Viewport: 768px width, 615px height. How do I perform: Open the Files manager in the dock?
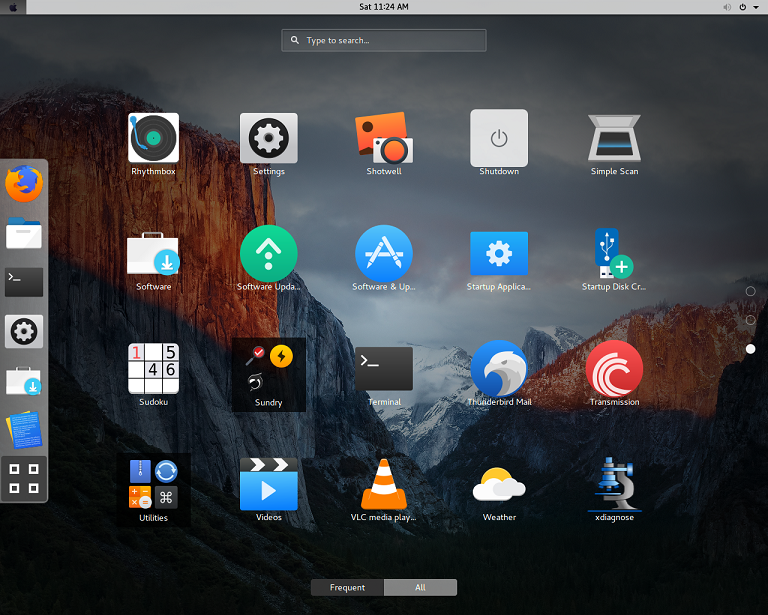tap(24, 233)
